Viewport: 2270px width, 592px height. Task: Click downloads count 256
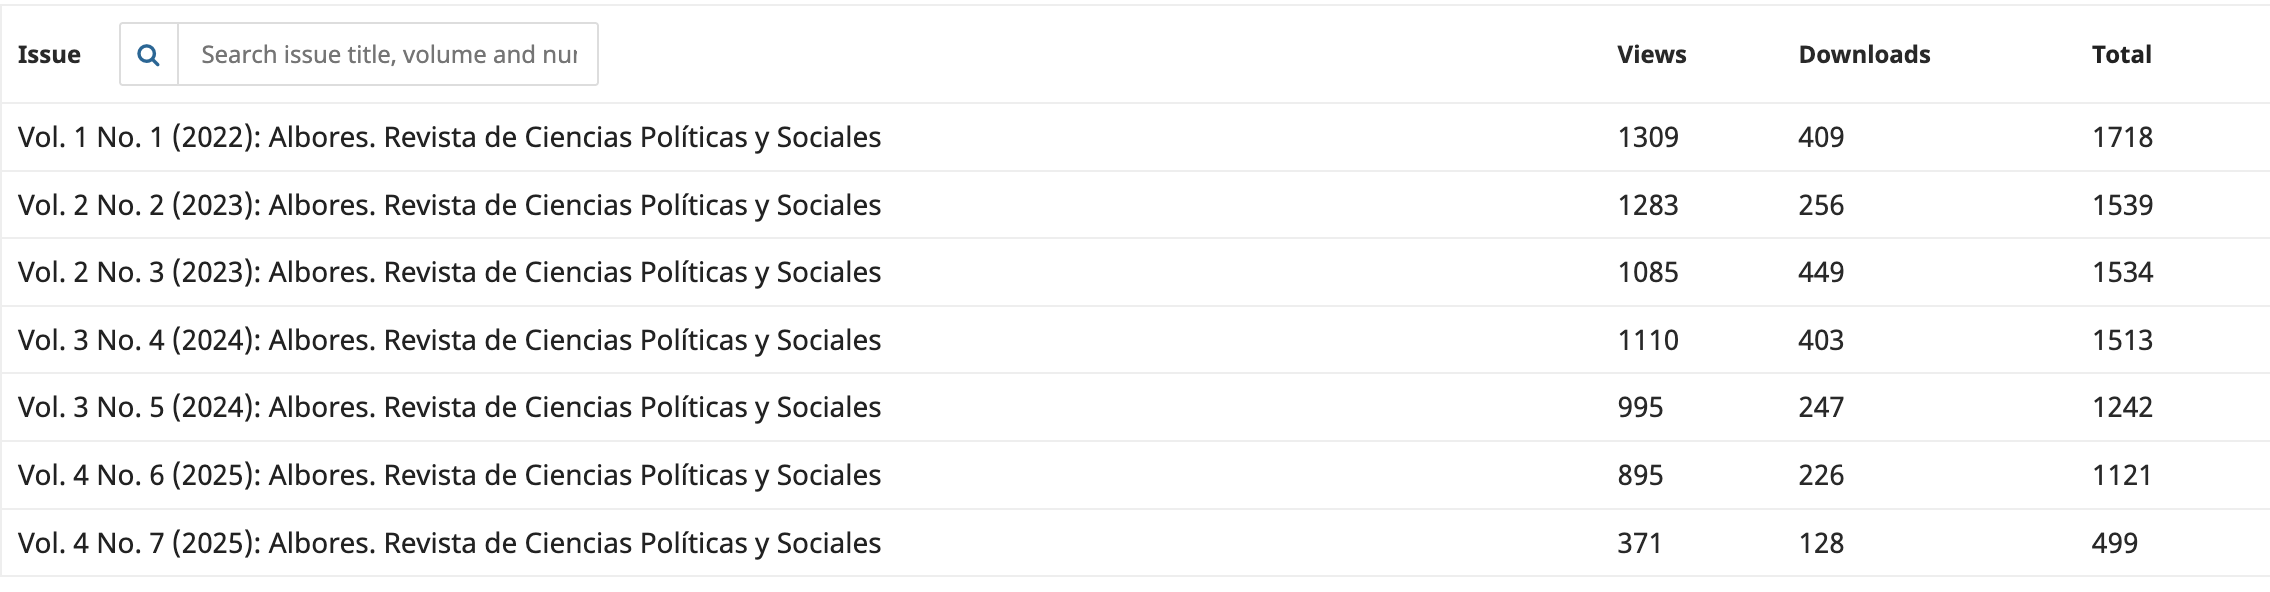[x=1821, y=205]
